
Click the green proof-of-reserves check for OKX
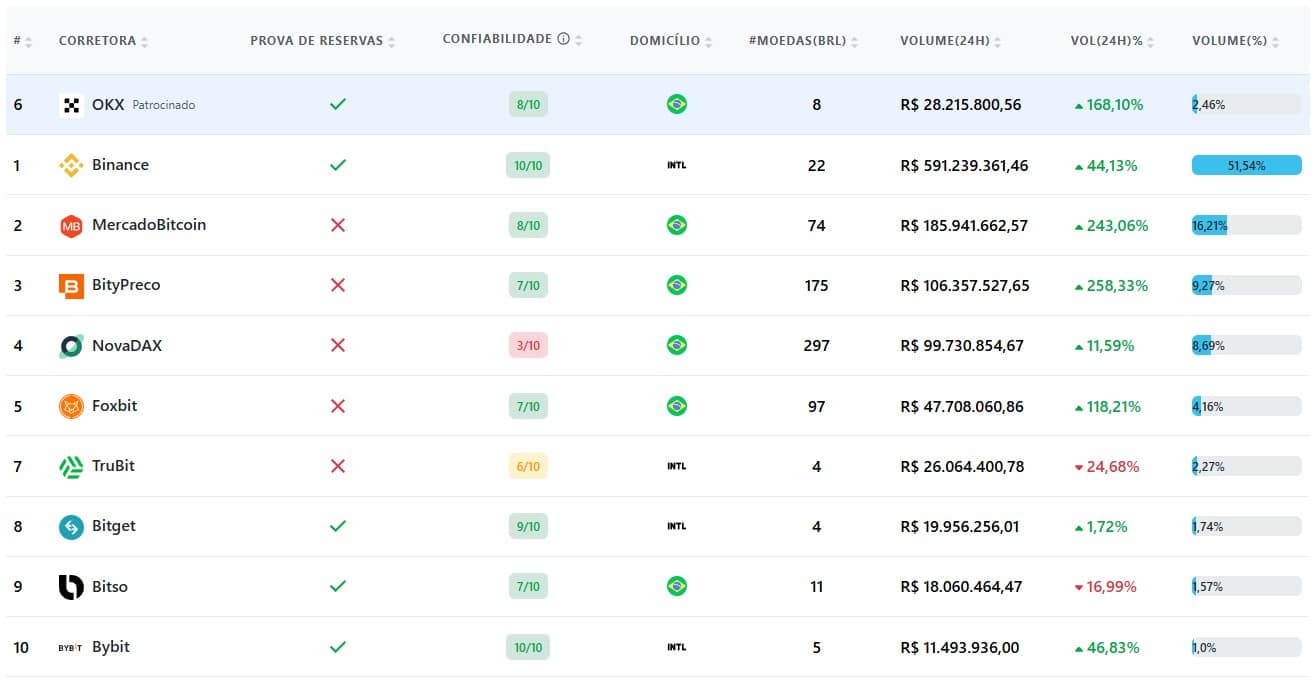tap(338, 104)
